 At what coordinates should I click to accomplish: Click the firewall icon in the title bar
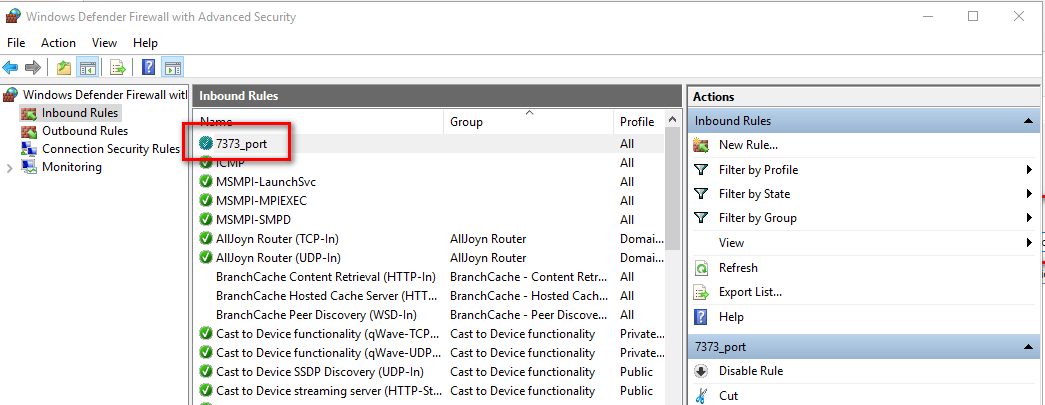[x=13, y=17]
